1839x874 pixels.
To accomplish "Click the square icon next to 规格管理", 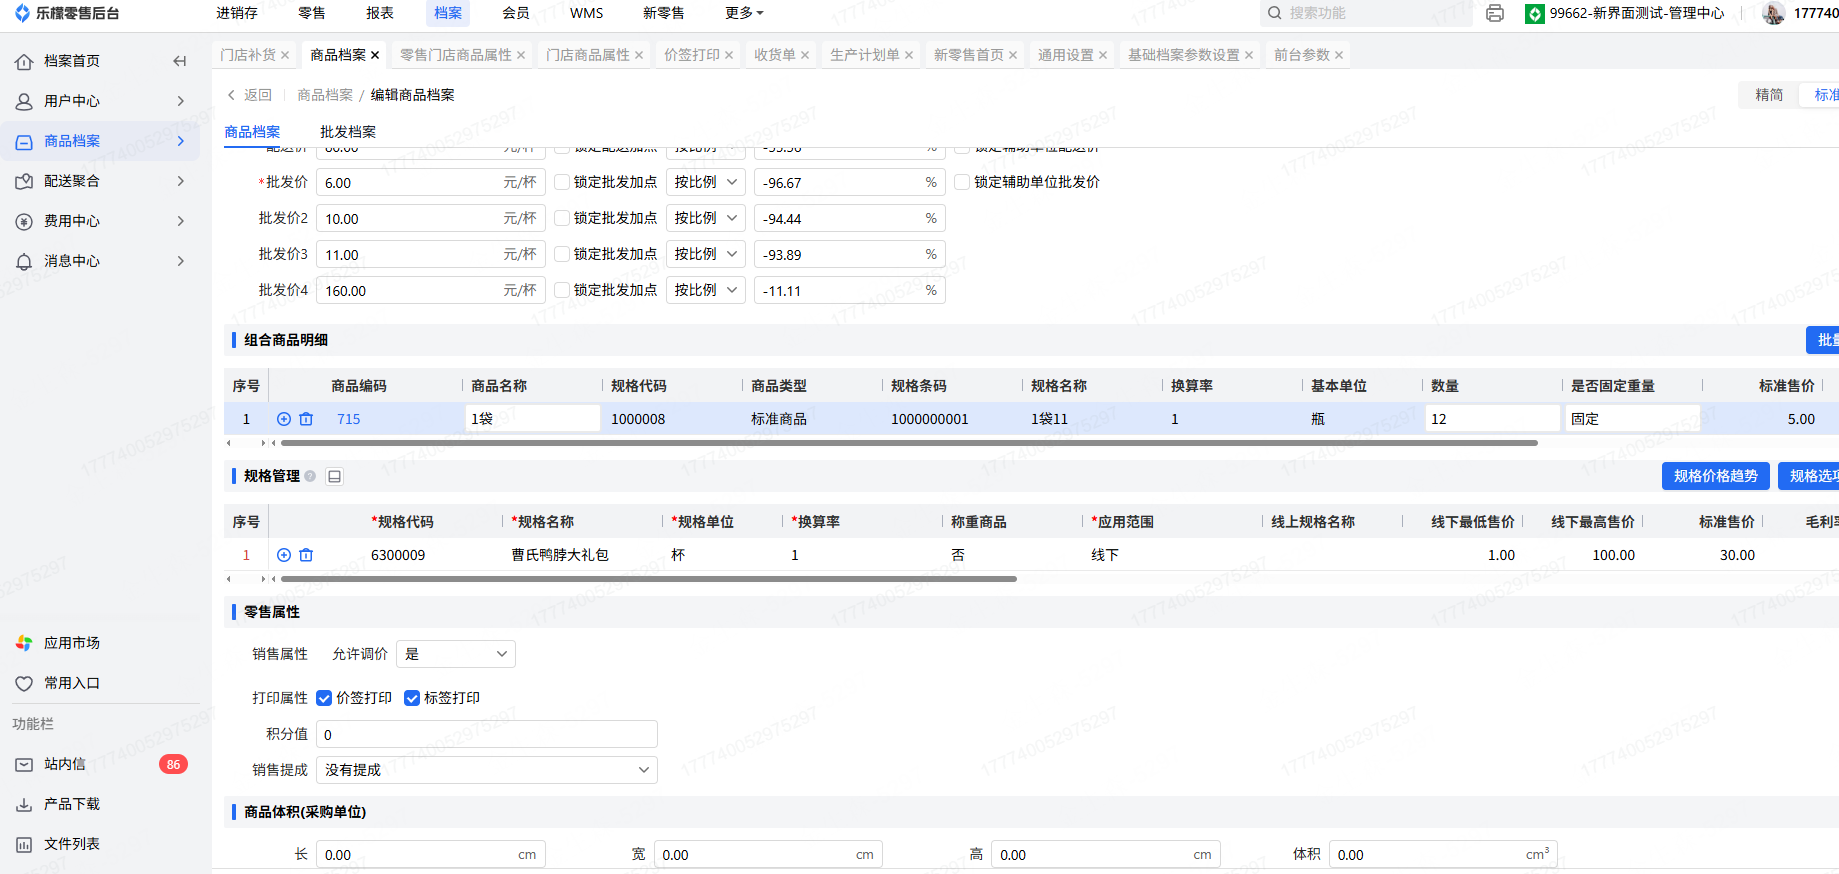I will tap(335, 476).
